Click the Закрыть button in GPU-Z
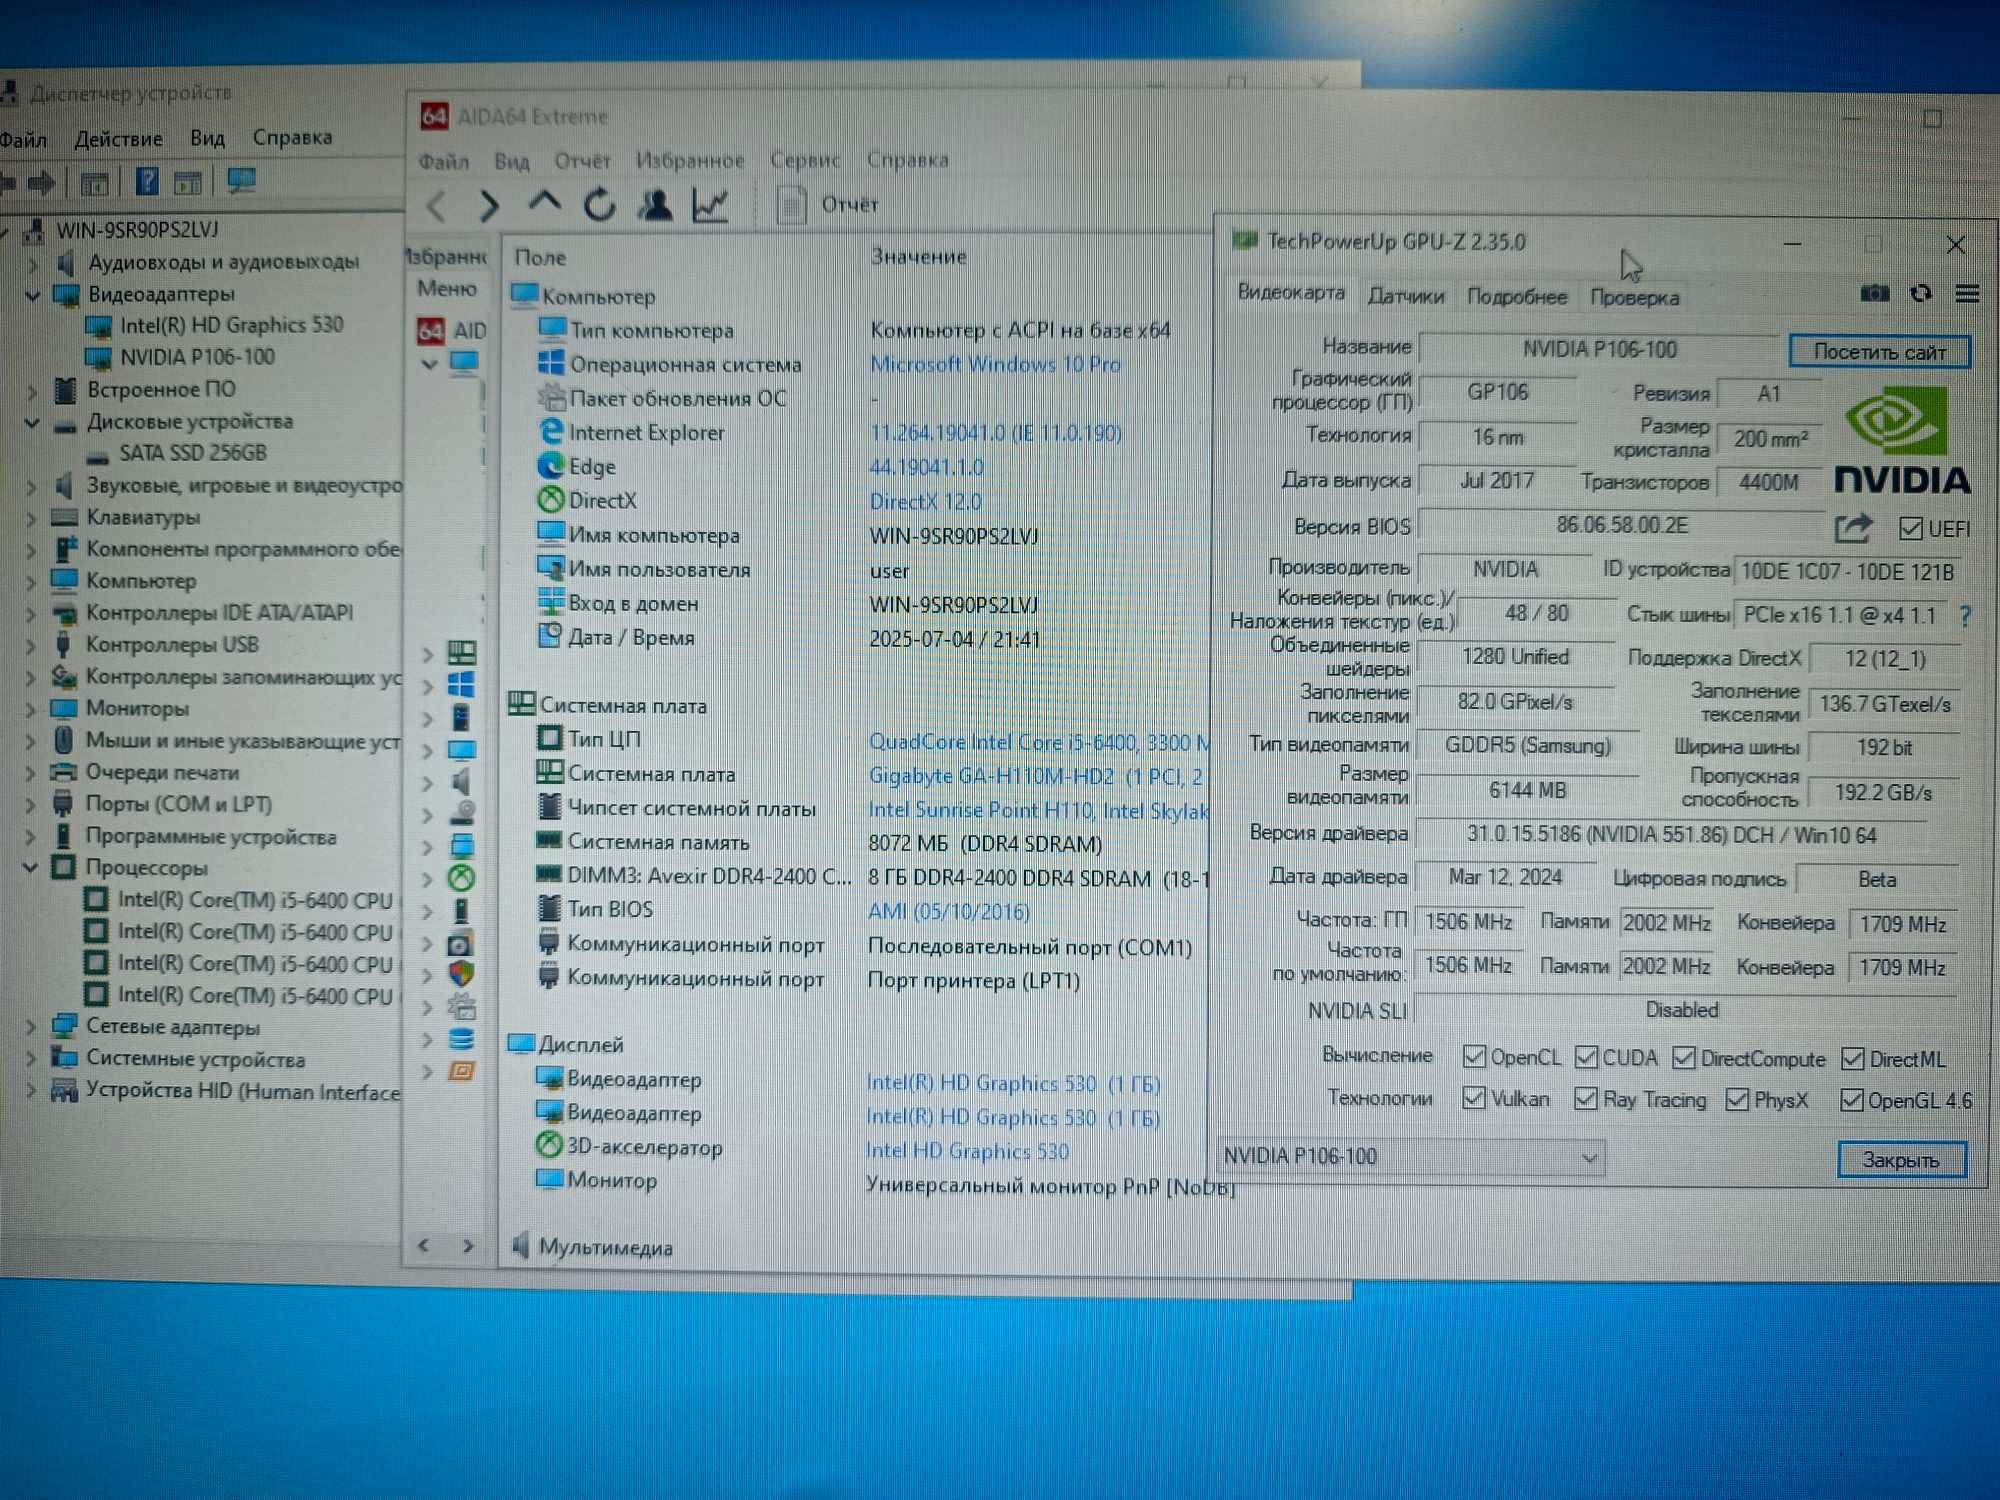The width and height of the screenshot is (2000, 1500). [1900, 1160]
